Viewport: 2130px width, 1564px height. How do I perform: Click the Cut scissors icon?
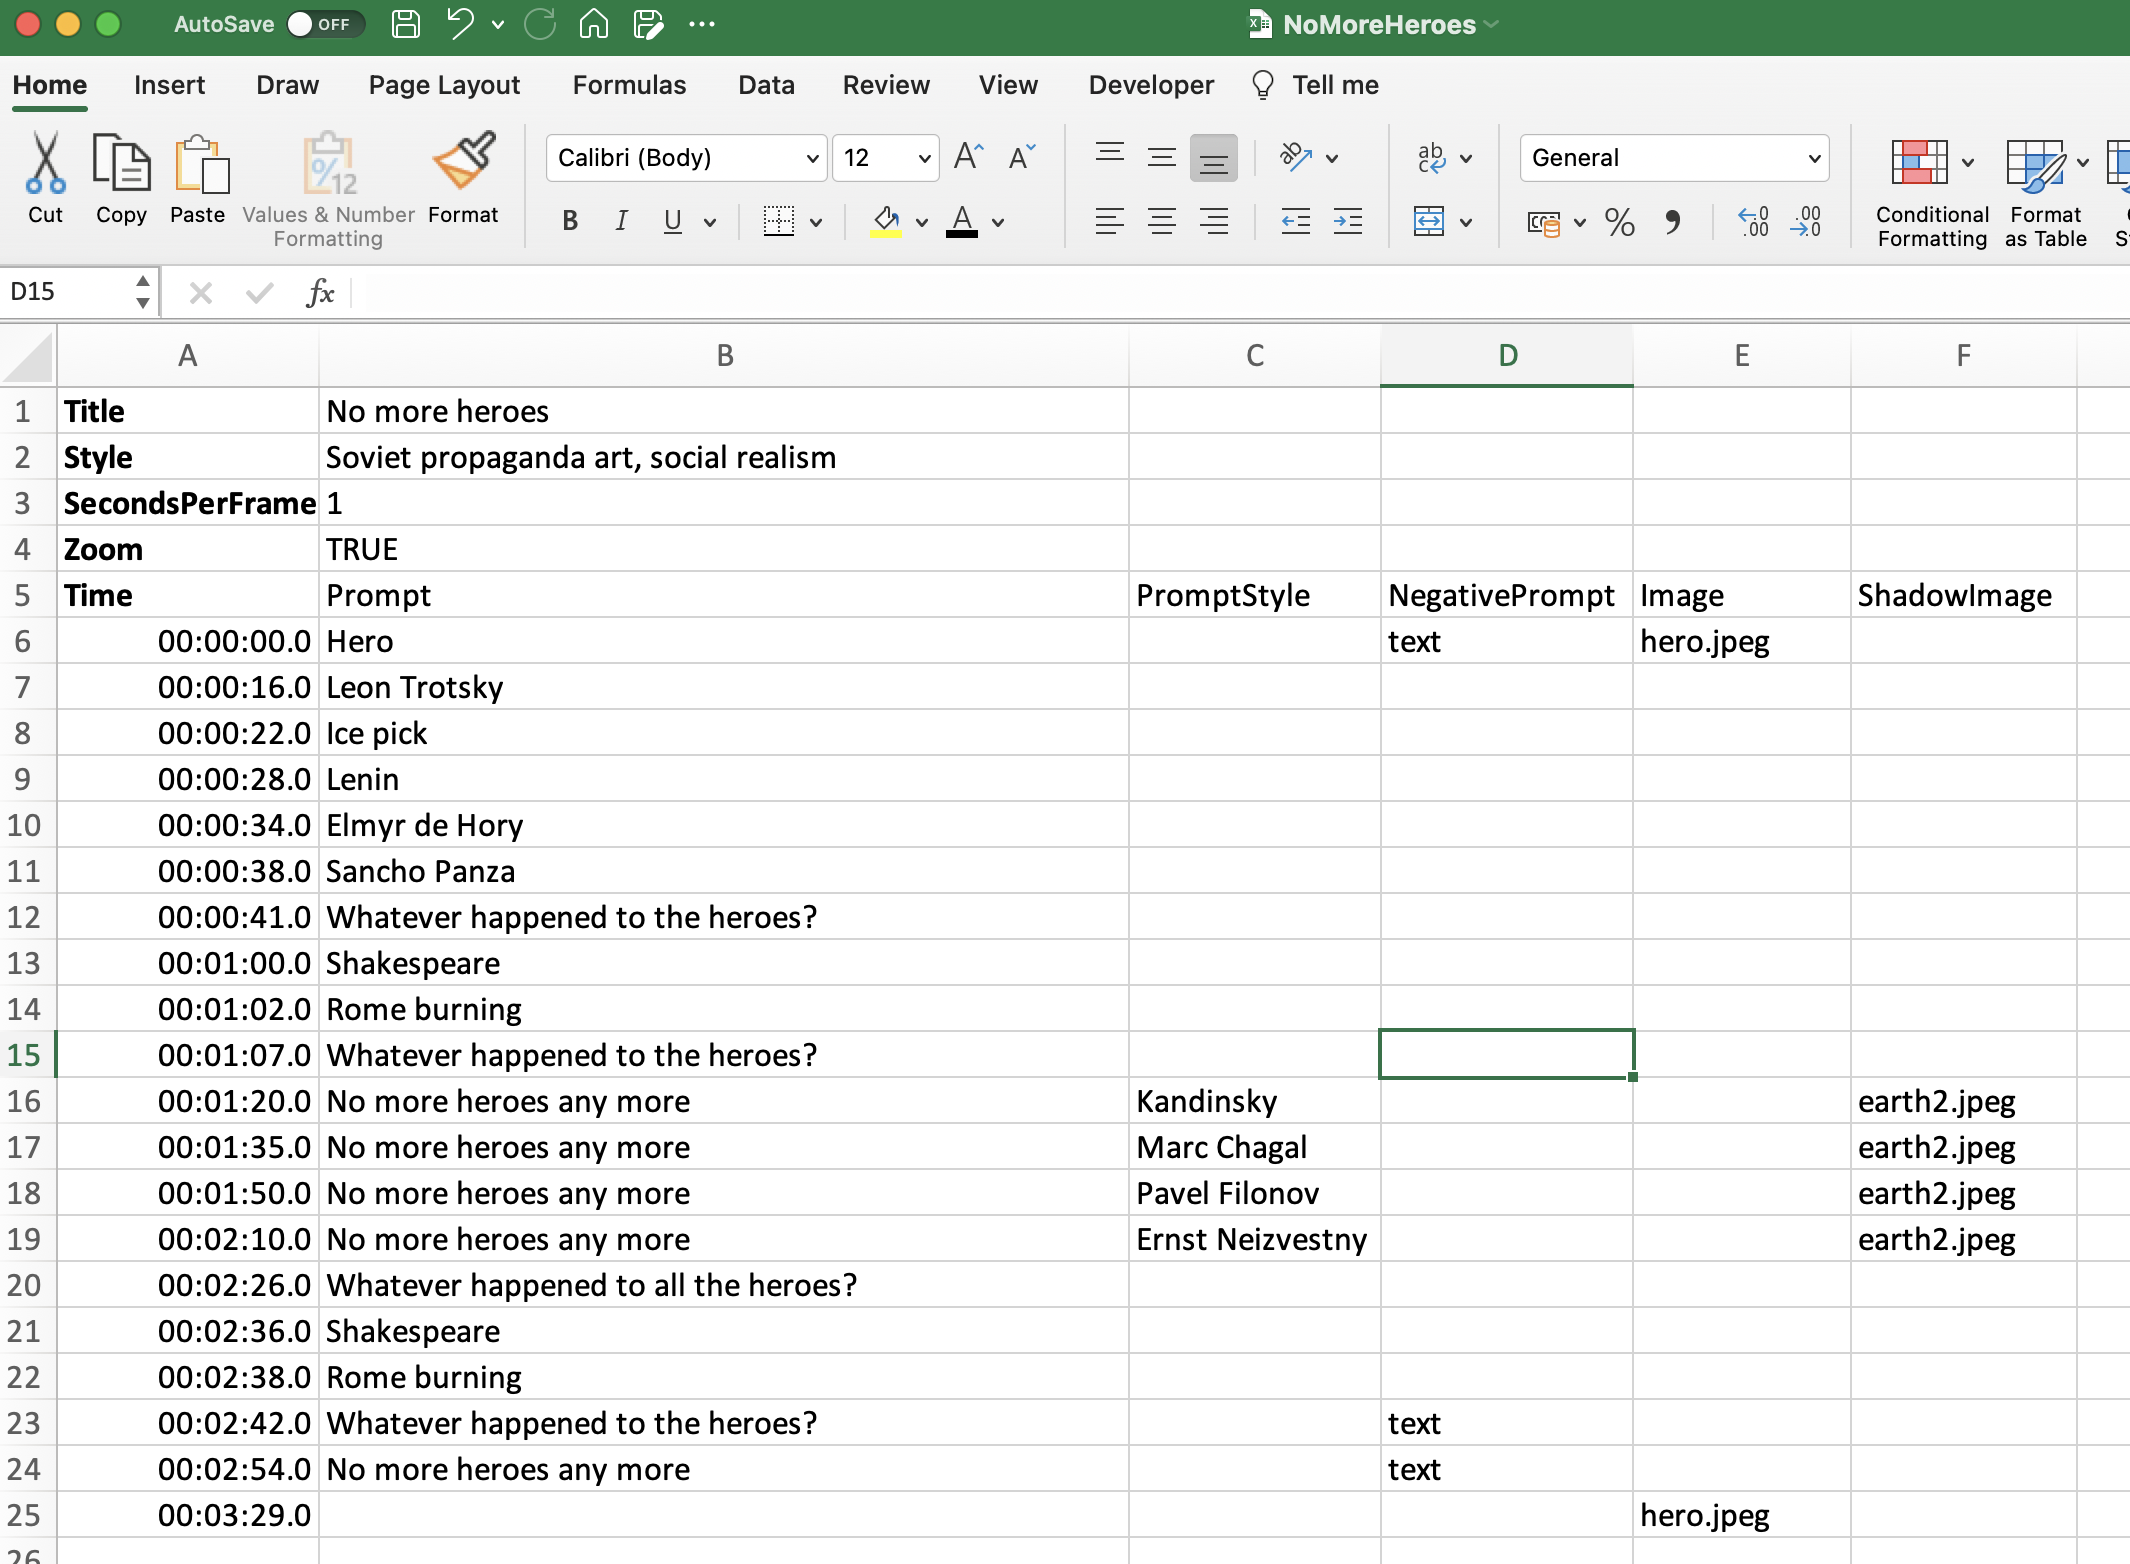[x=45, y=163]
